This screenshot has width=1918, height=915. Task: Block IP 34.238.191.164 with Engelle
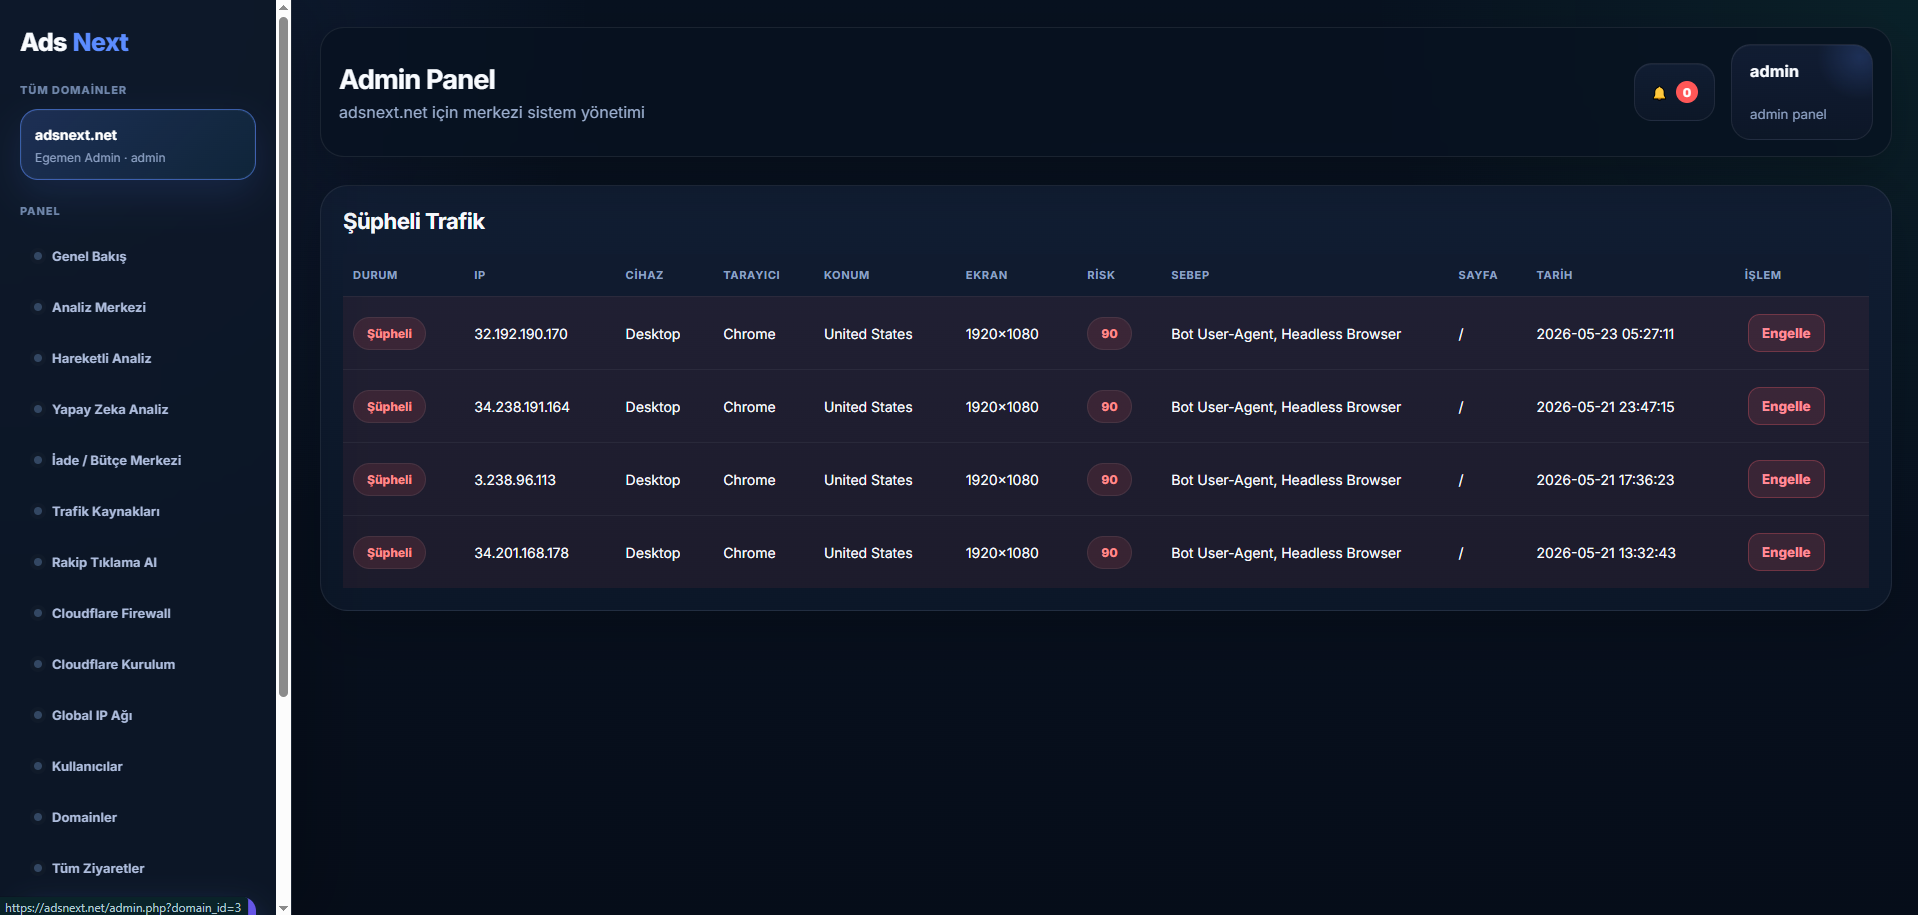(x=1786, y=406)
